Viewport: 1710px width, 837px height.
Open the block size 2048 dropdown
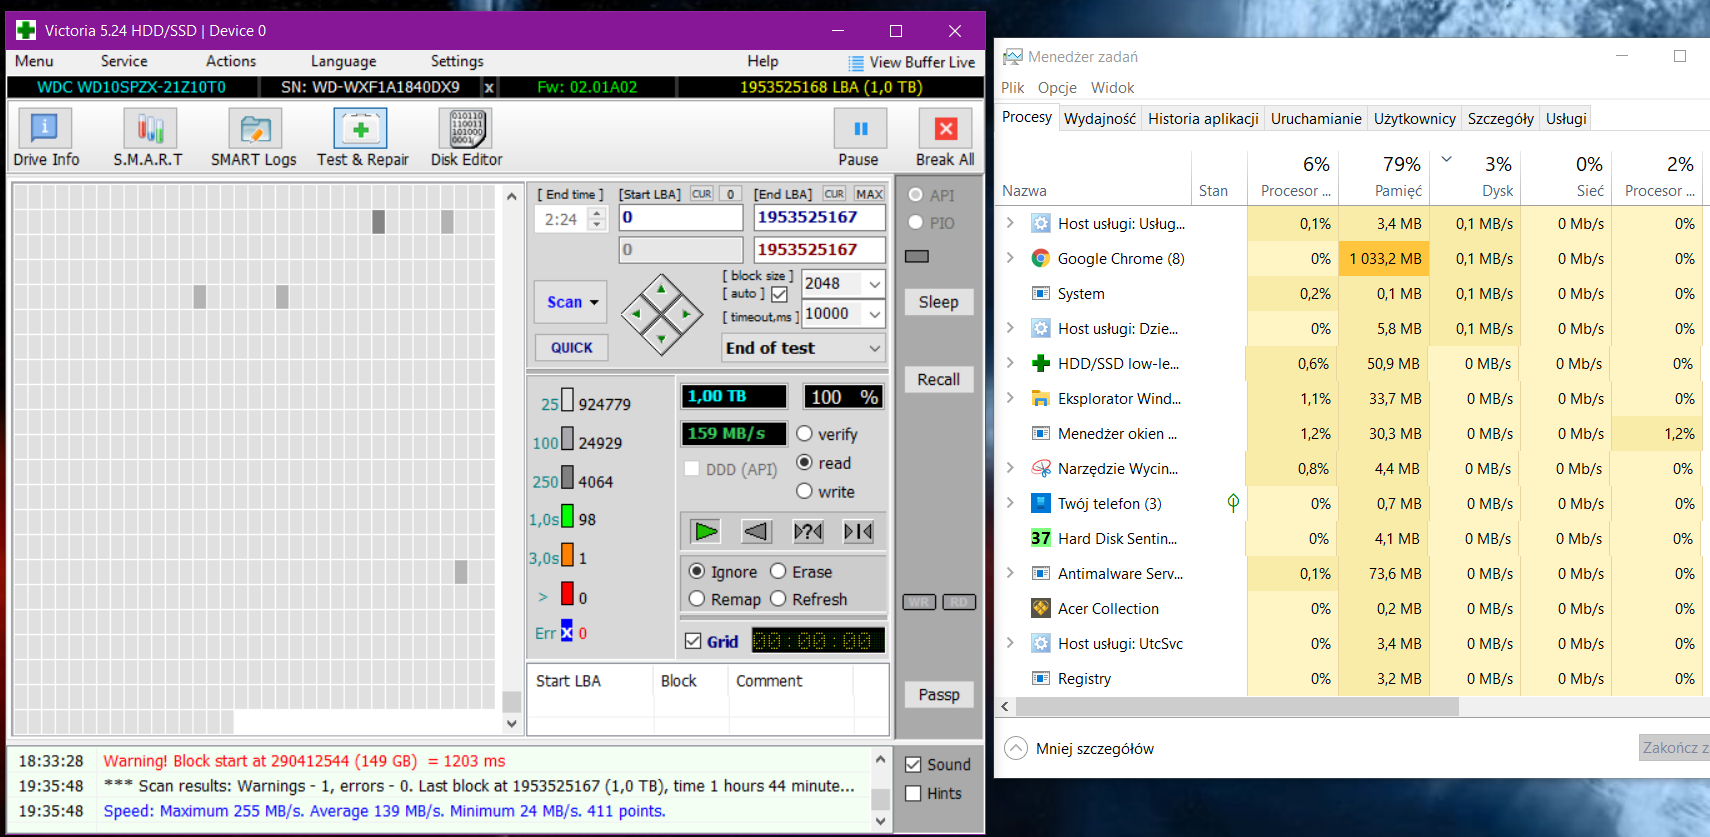tap(875, 284)
